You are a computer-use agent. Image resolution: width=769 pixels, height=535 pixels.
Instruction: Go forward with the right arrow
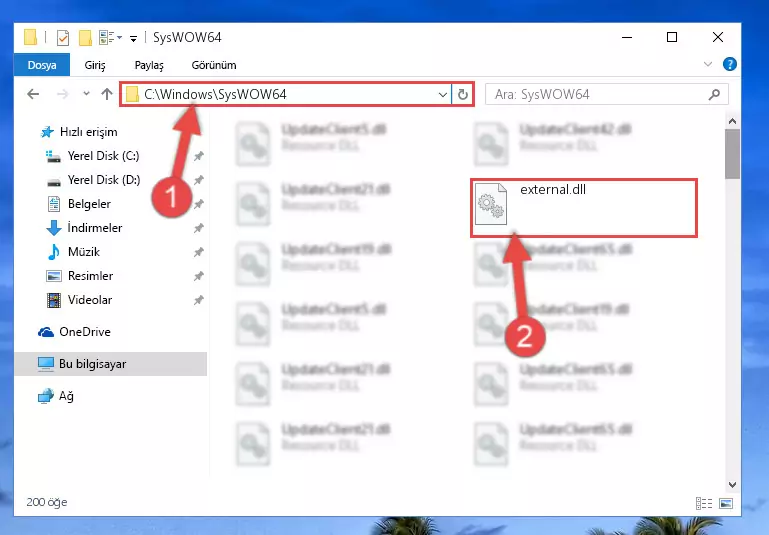[x=62, y=94]
